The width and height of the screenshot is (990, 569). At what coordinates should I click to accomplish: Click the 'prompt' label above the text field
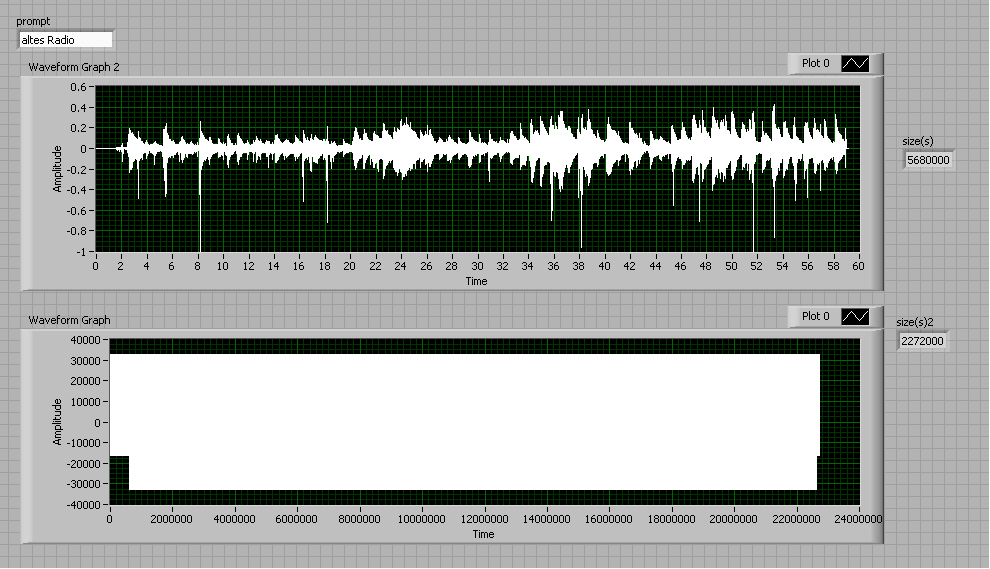33,21
